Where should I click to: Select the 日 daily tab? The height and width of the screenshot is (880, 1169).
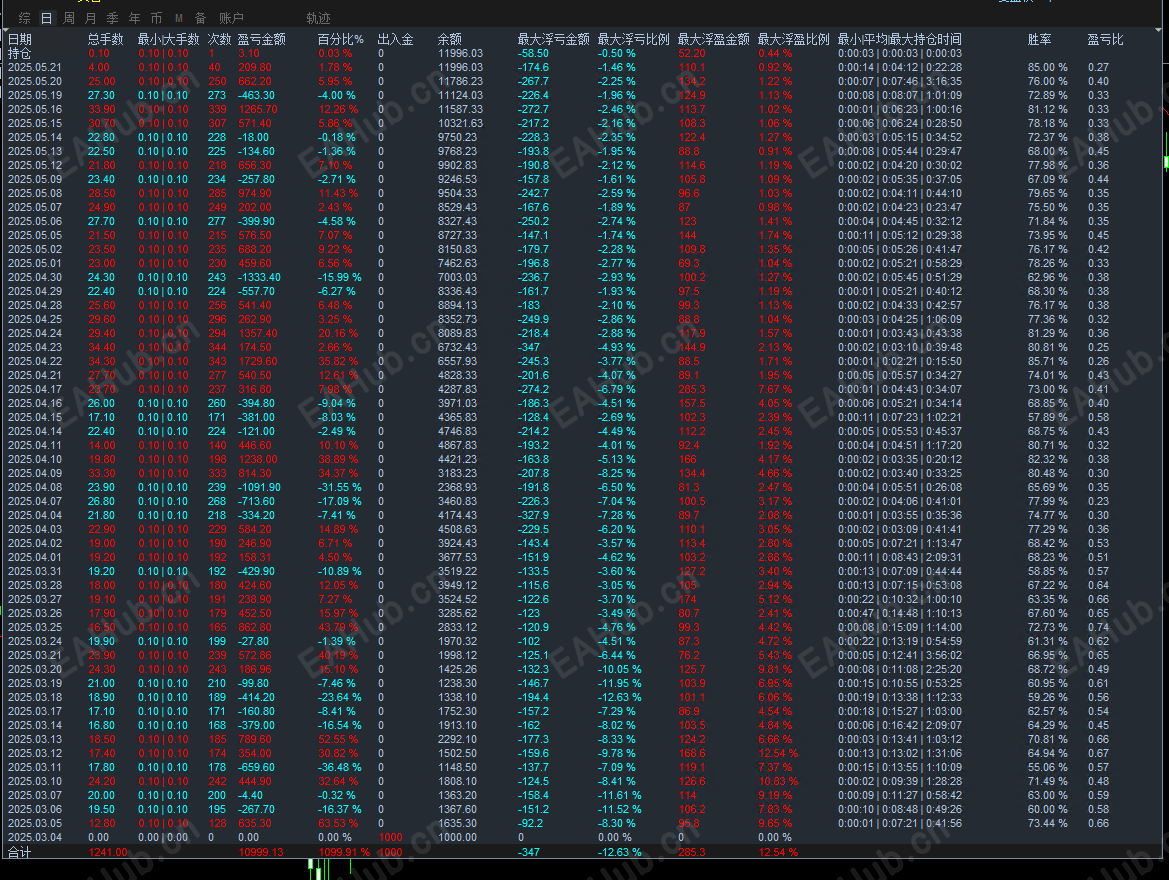tap(47, 18)
